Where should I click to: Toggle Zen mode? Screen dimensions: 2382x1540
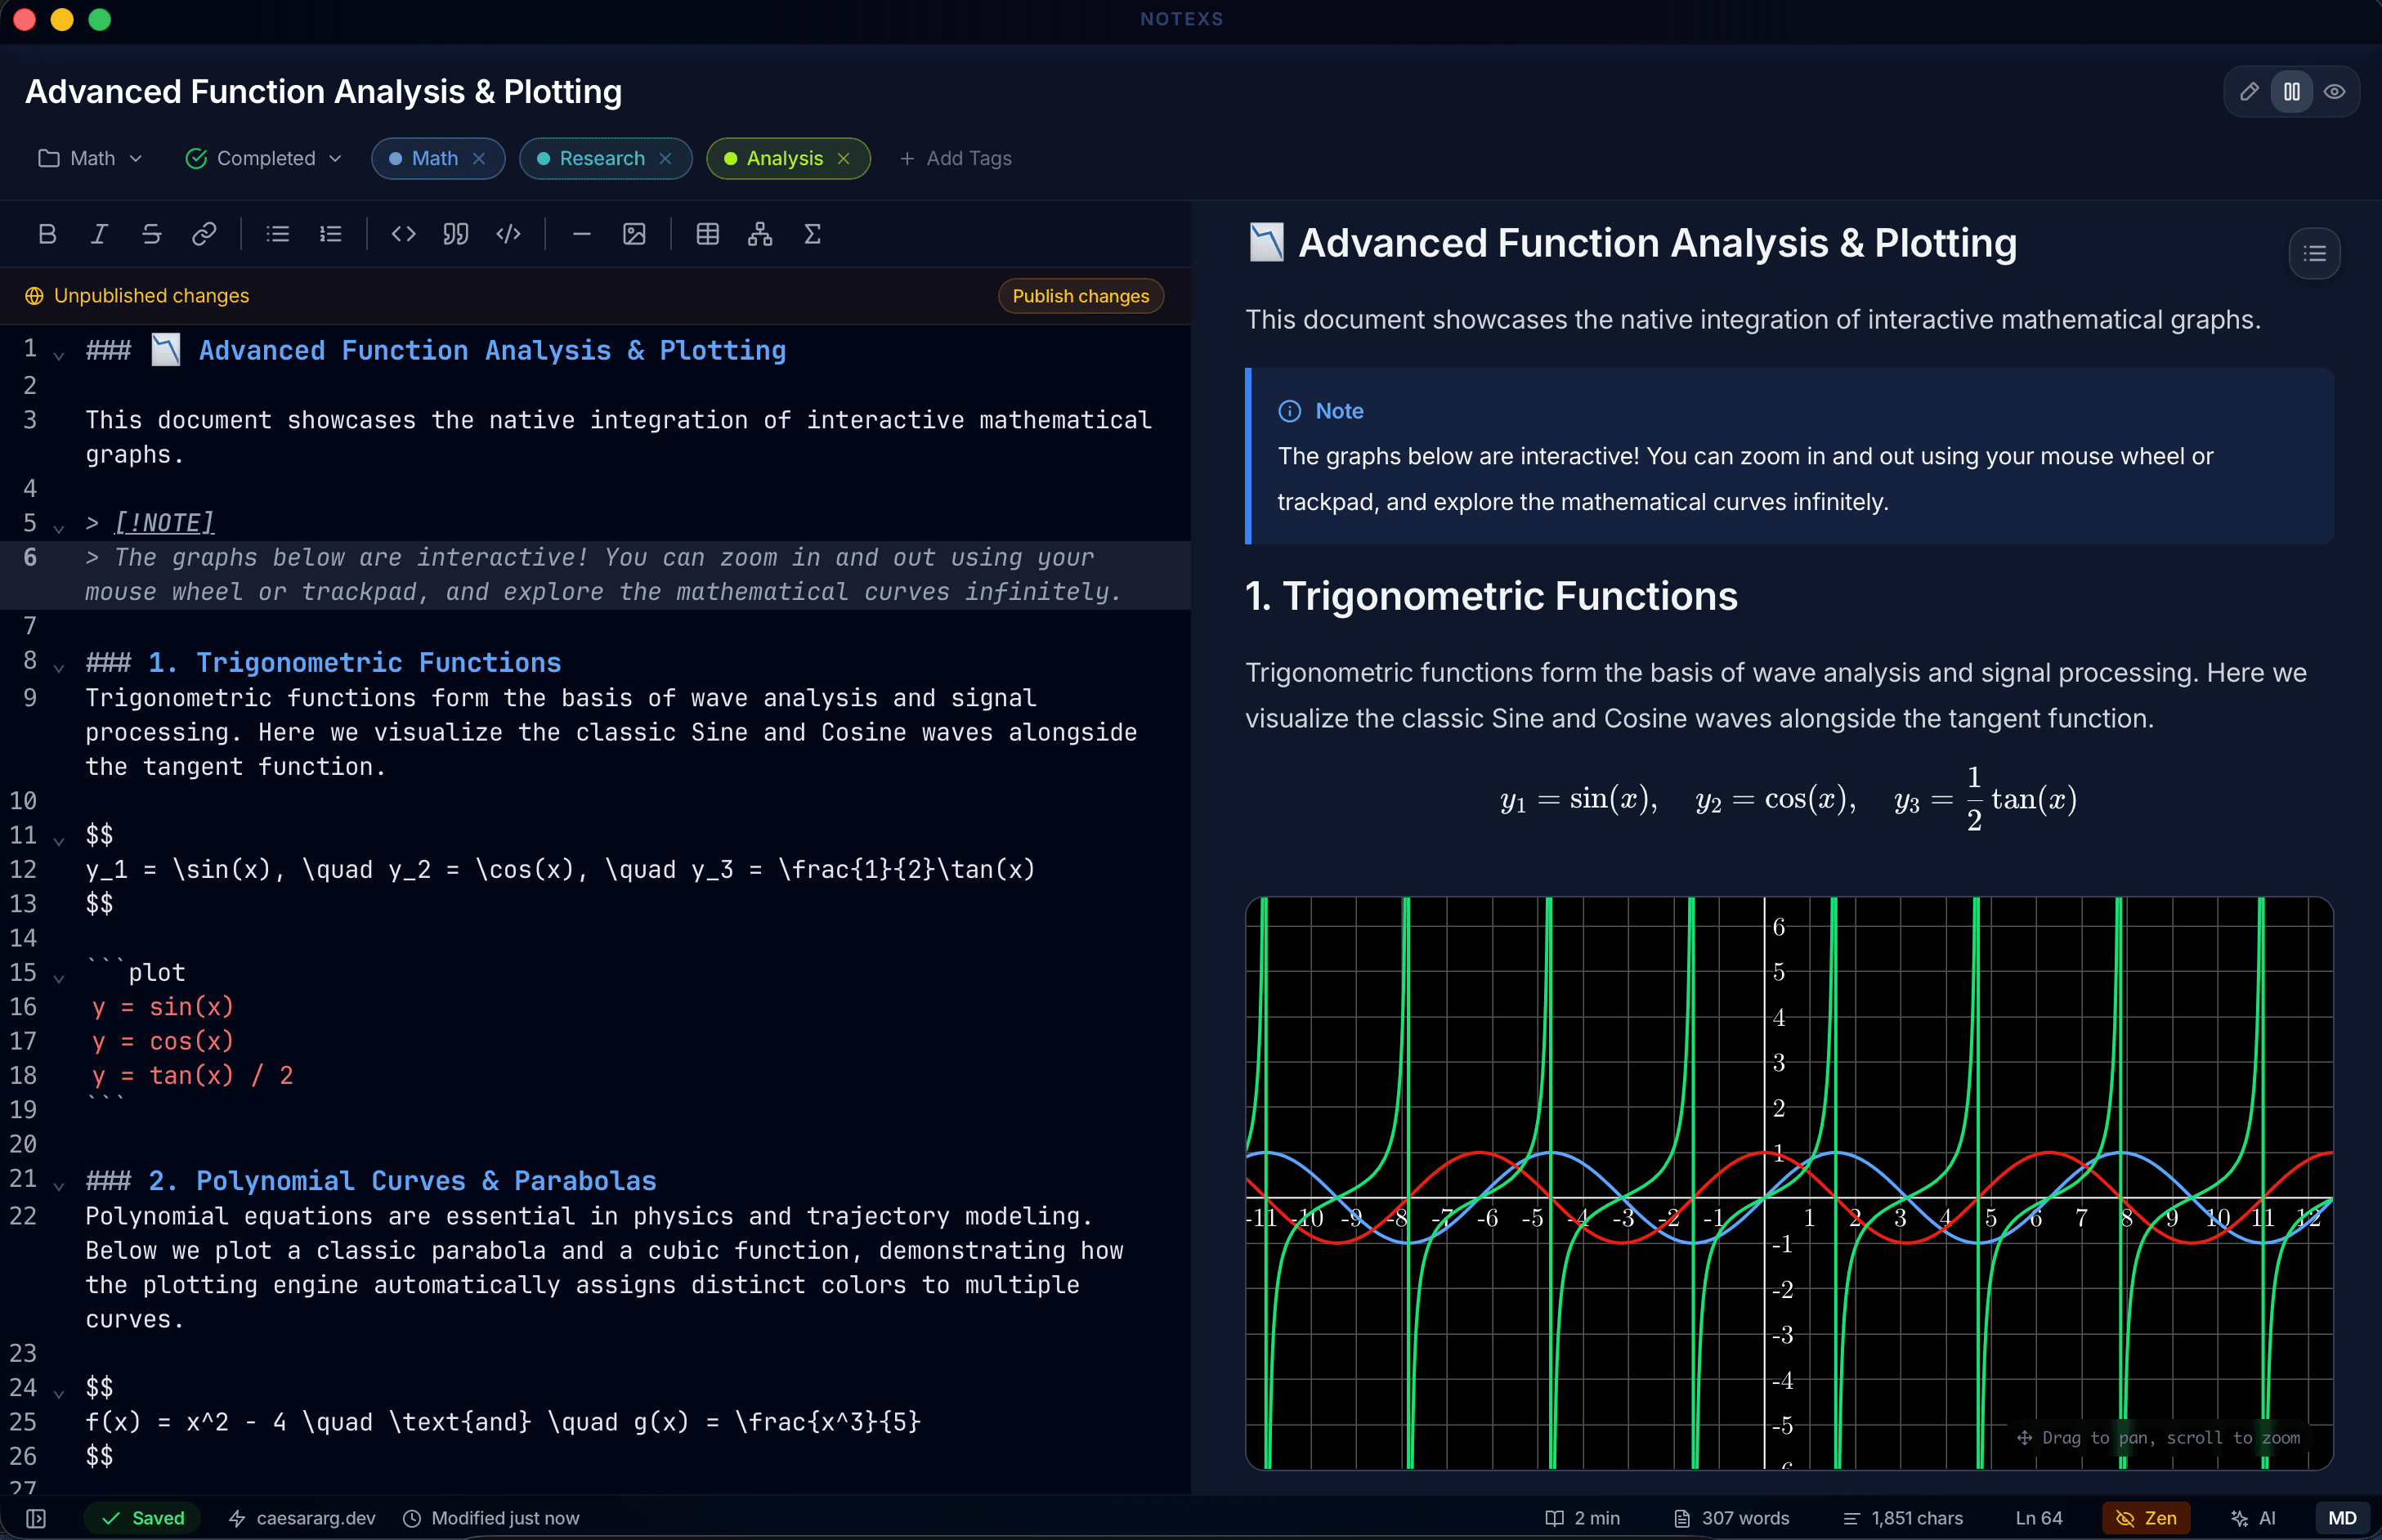coord(2146,1518)
